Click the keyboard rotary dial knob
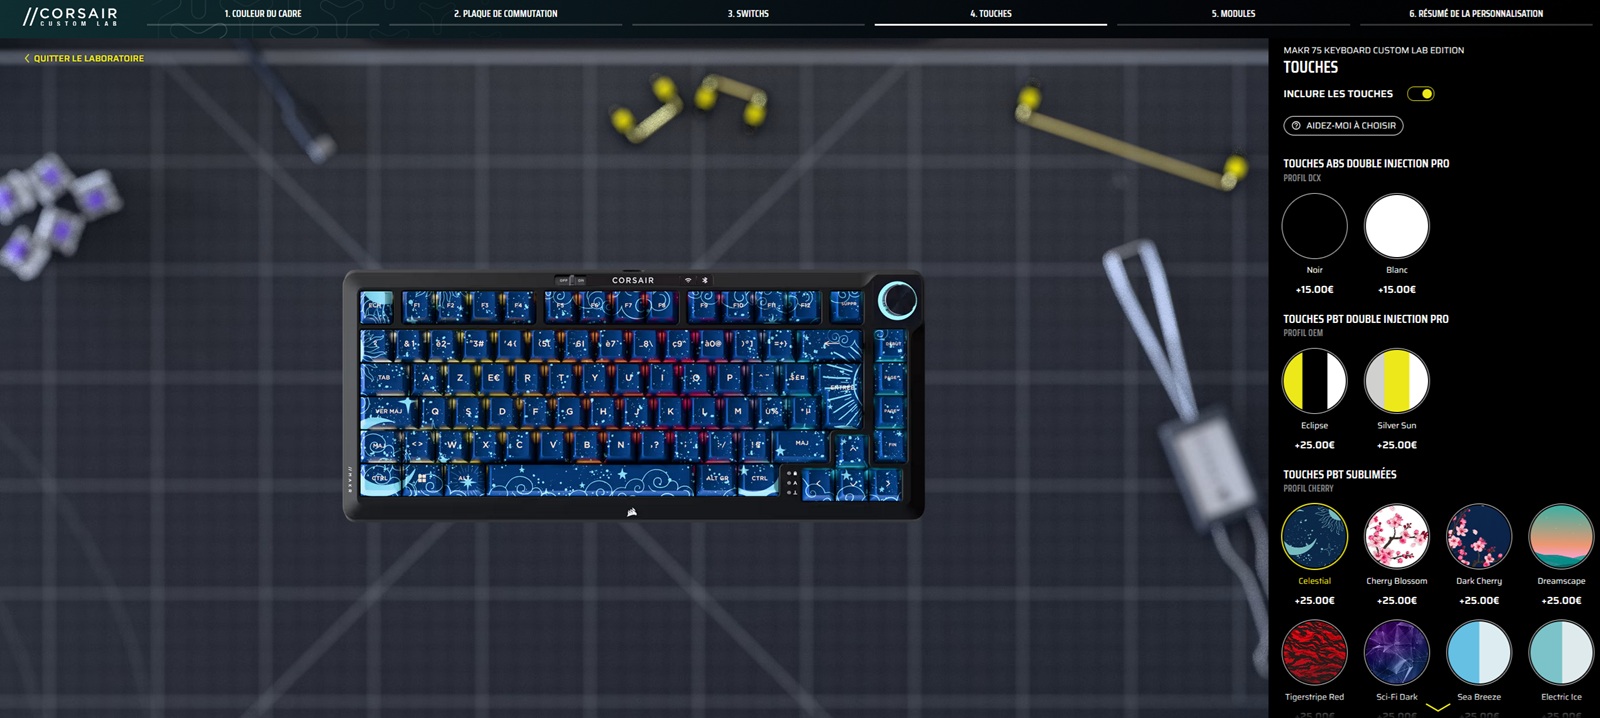This screenshot has height=718, width=1600. point(896,300)
